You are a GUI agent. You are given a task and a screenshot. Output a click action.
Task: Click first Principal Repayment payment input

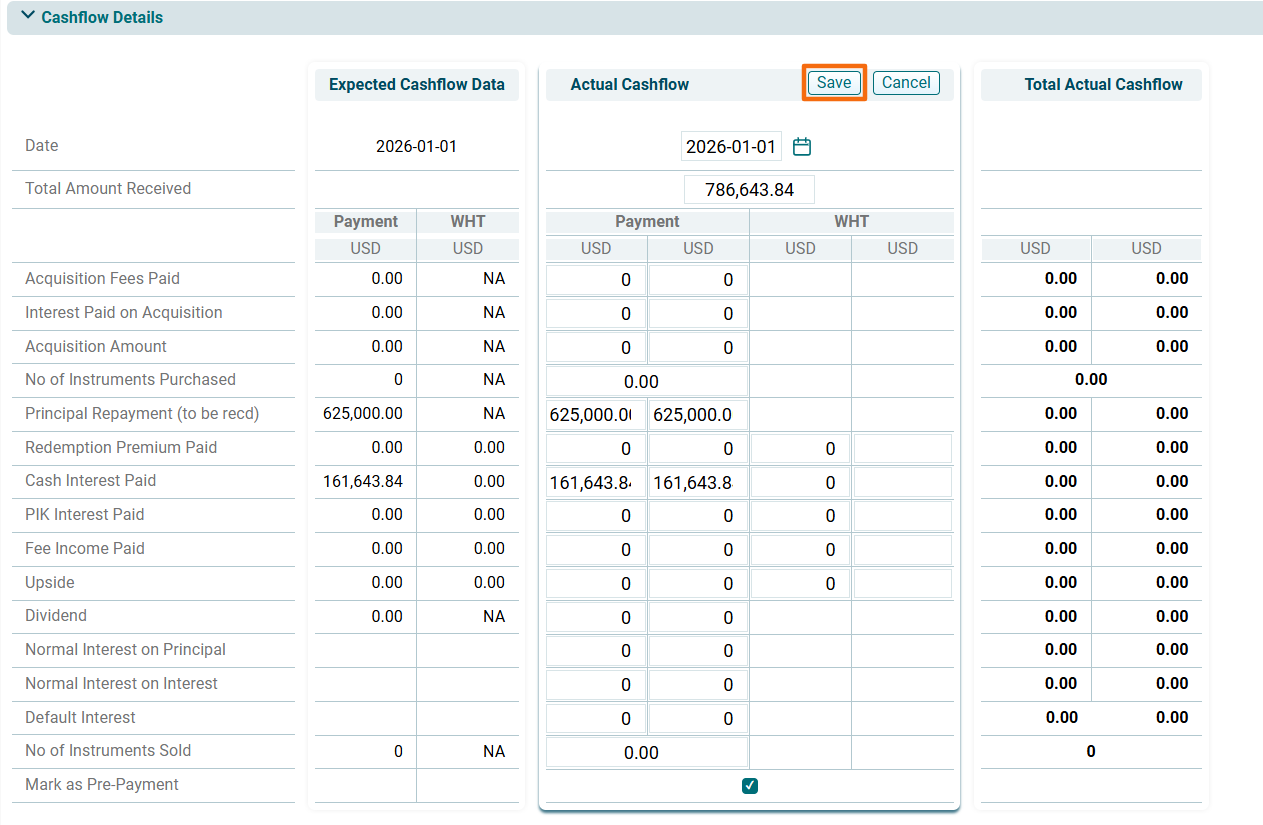click(596, 415)
